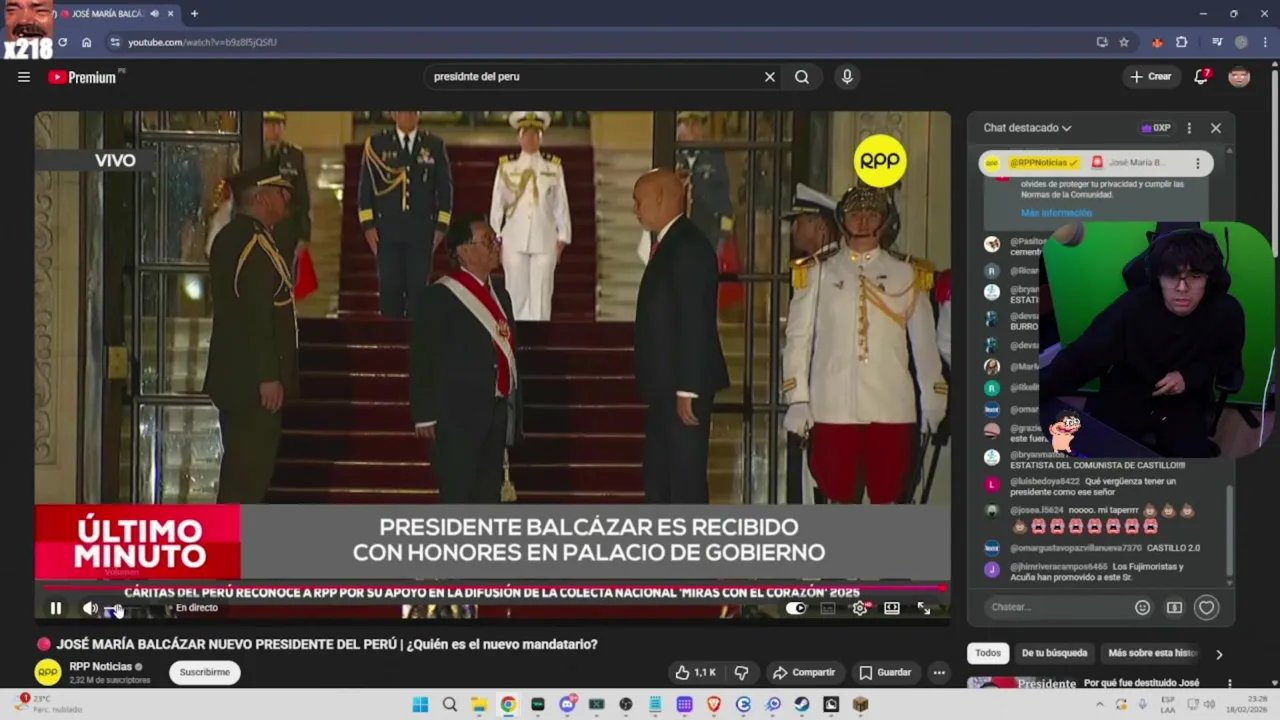Image resolution: width=1280 pixels, height=720 pixels.
Task: Expand the Chat destacado dropdown
Action: tap(1027, 128)
